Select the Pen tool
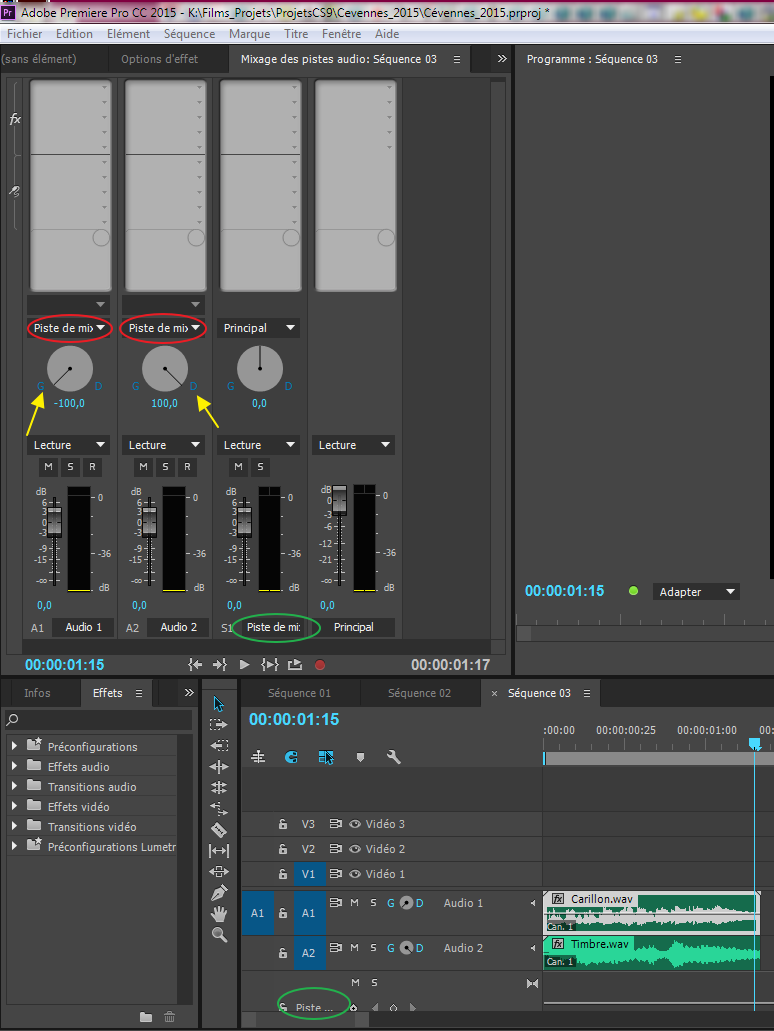774x1031 pixels. tap(219, 893)
